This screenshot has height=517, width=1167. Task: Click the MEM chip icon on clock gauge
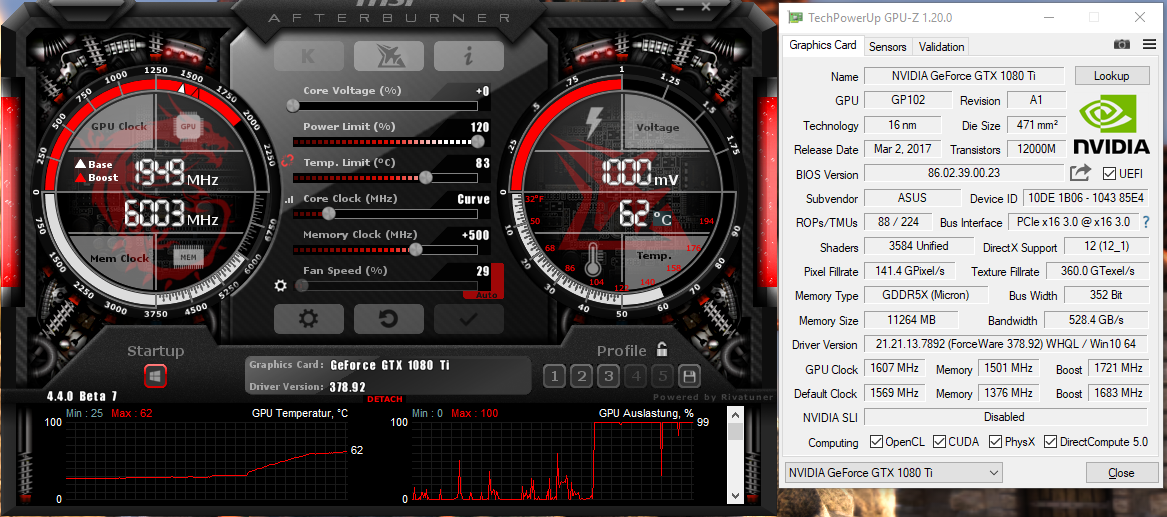click(188, 257)
